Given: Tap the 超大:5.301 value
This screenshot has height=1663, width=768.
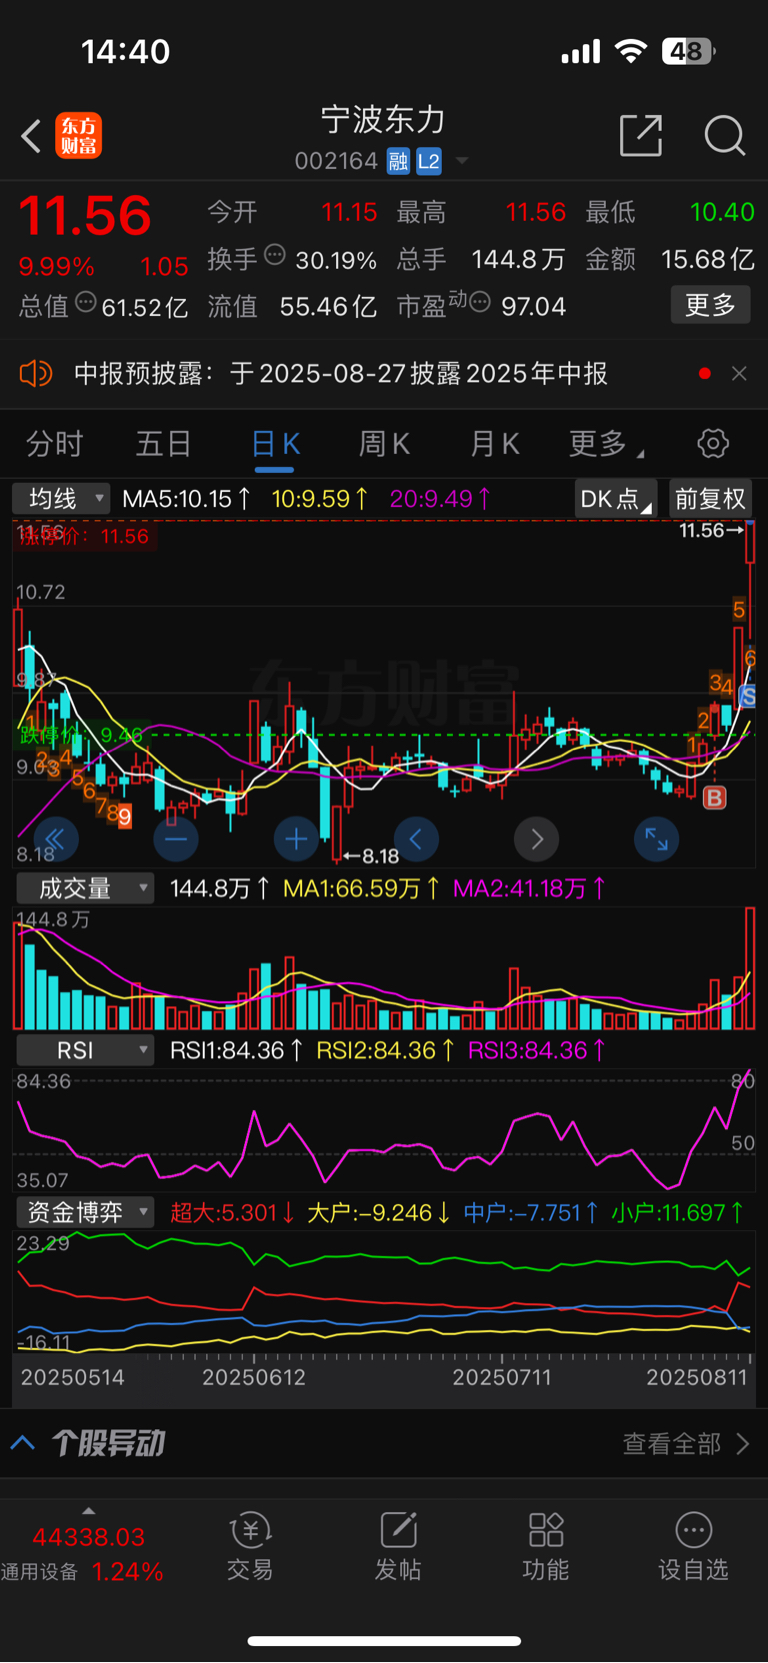Looking at the screenshot, I should [x=232, y=1213].
